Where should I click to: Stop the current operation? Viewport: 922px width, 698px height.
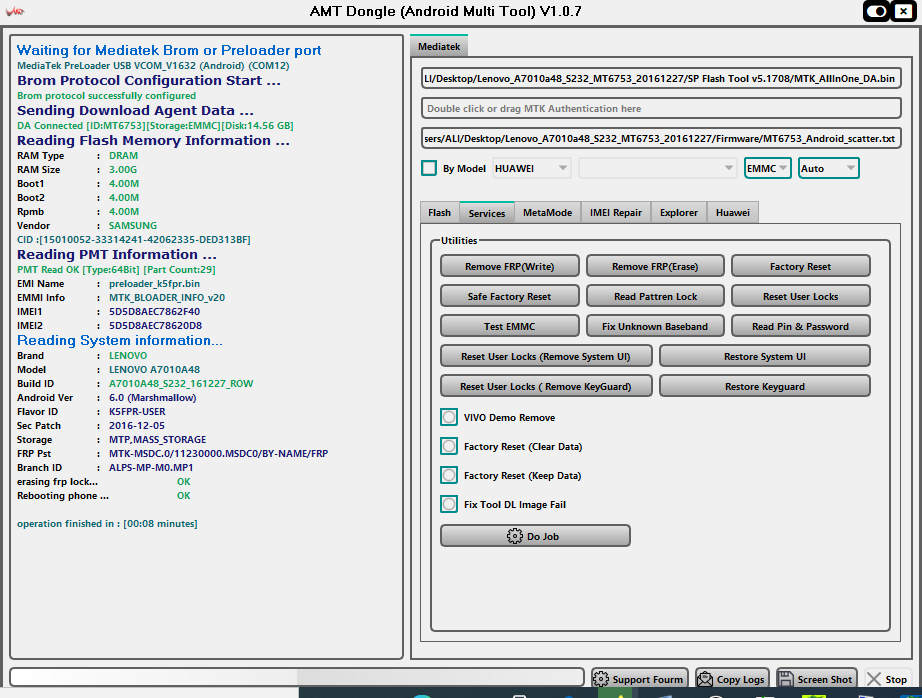click(888, 679)
